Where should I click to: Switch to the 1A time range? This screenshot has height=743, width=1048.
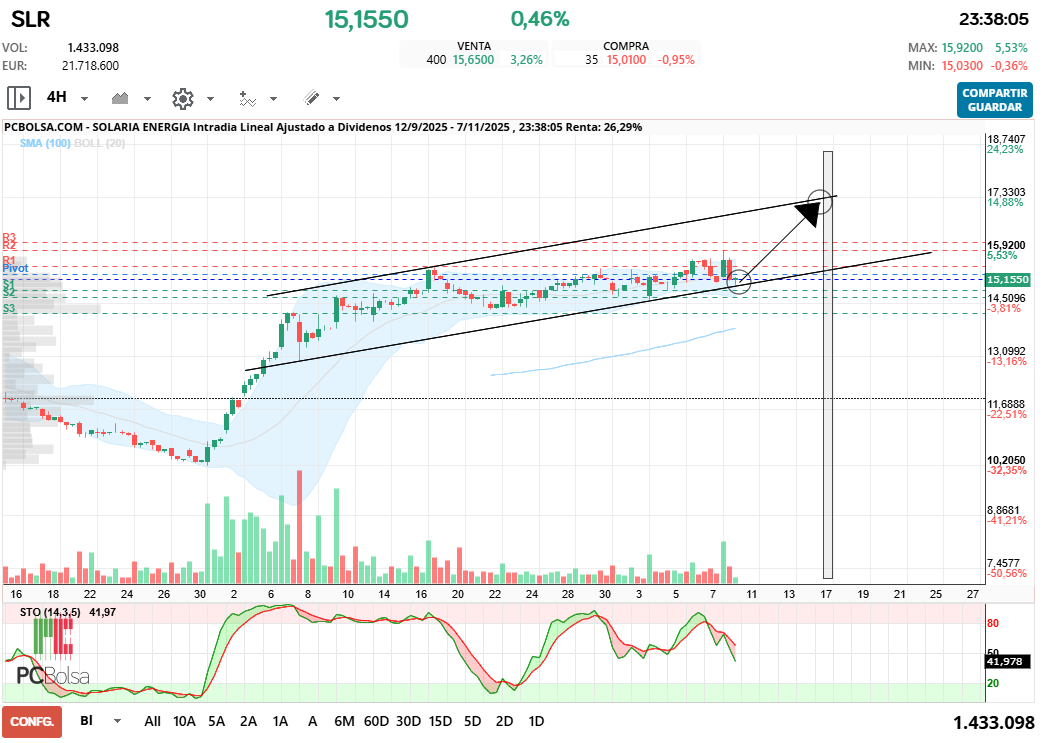click(x=280, y=721)
